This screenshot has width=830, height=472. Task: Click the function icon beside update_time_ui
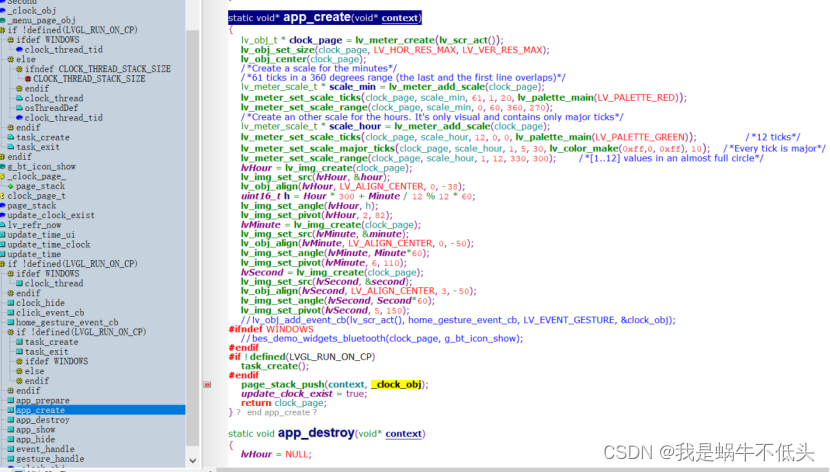[x=3, y=234]
